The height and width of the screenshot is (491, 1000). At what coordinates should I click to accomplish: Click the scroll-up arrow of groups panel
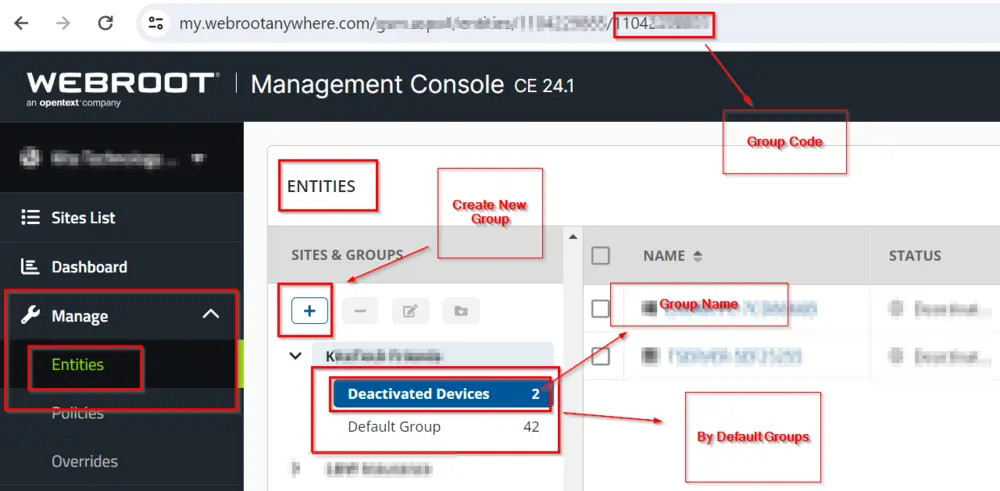[573, 237]
